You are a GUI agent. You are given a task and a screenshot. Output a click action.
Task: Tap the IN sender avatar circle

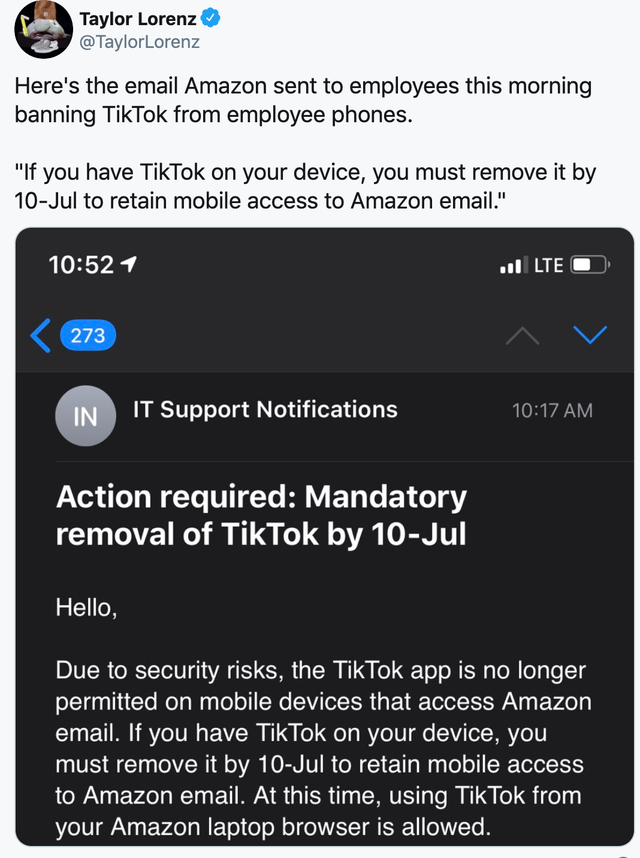point(86,415)
